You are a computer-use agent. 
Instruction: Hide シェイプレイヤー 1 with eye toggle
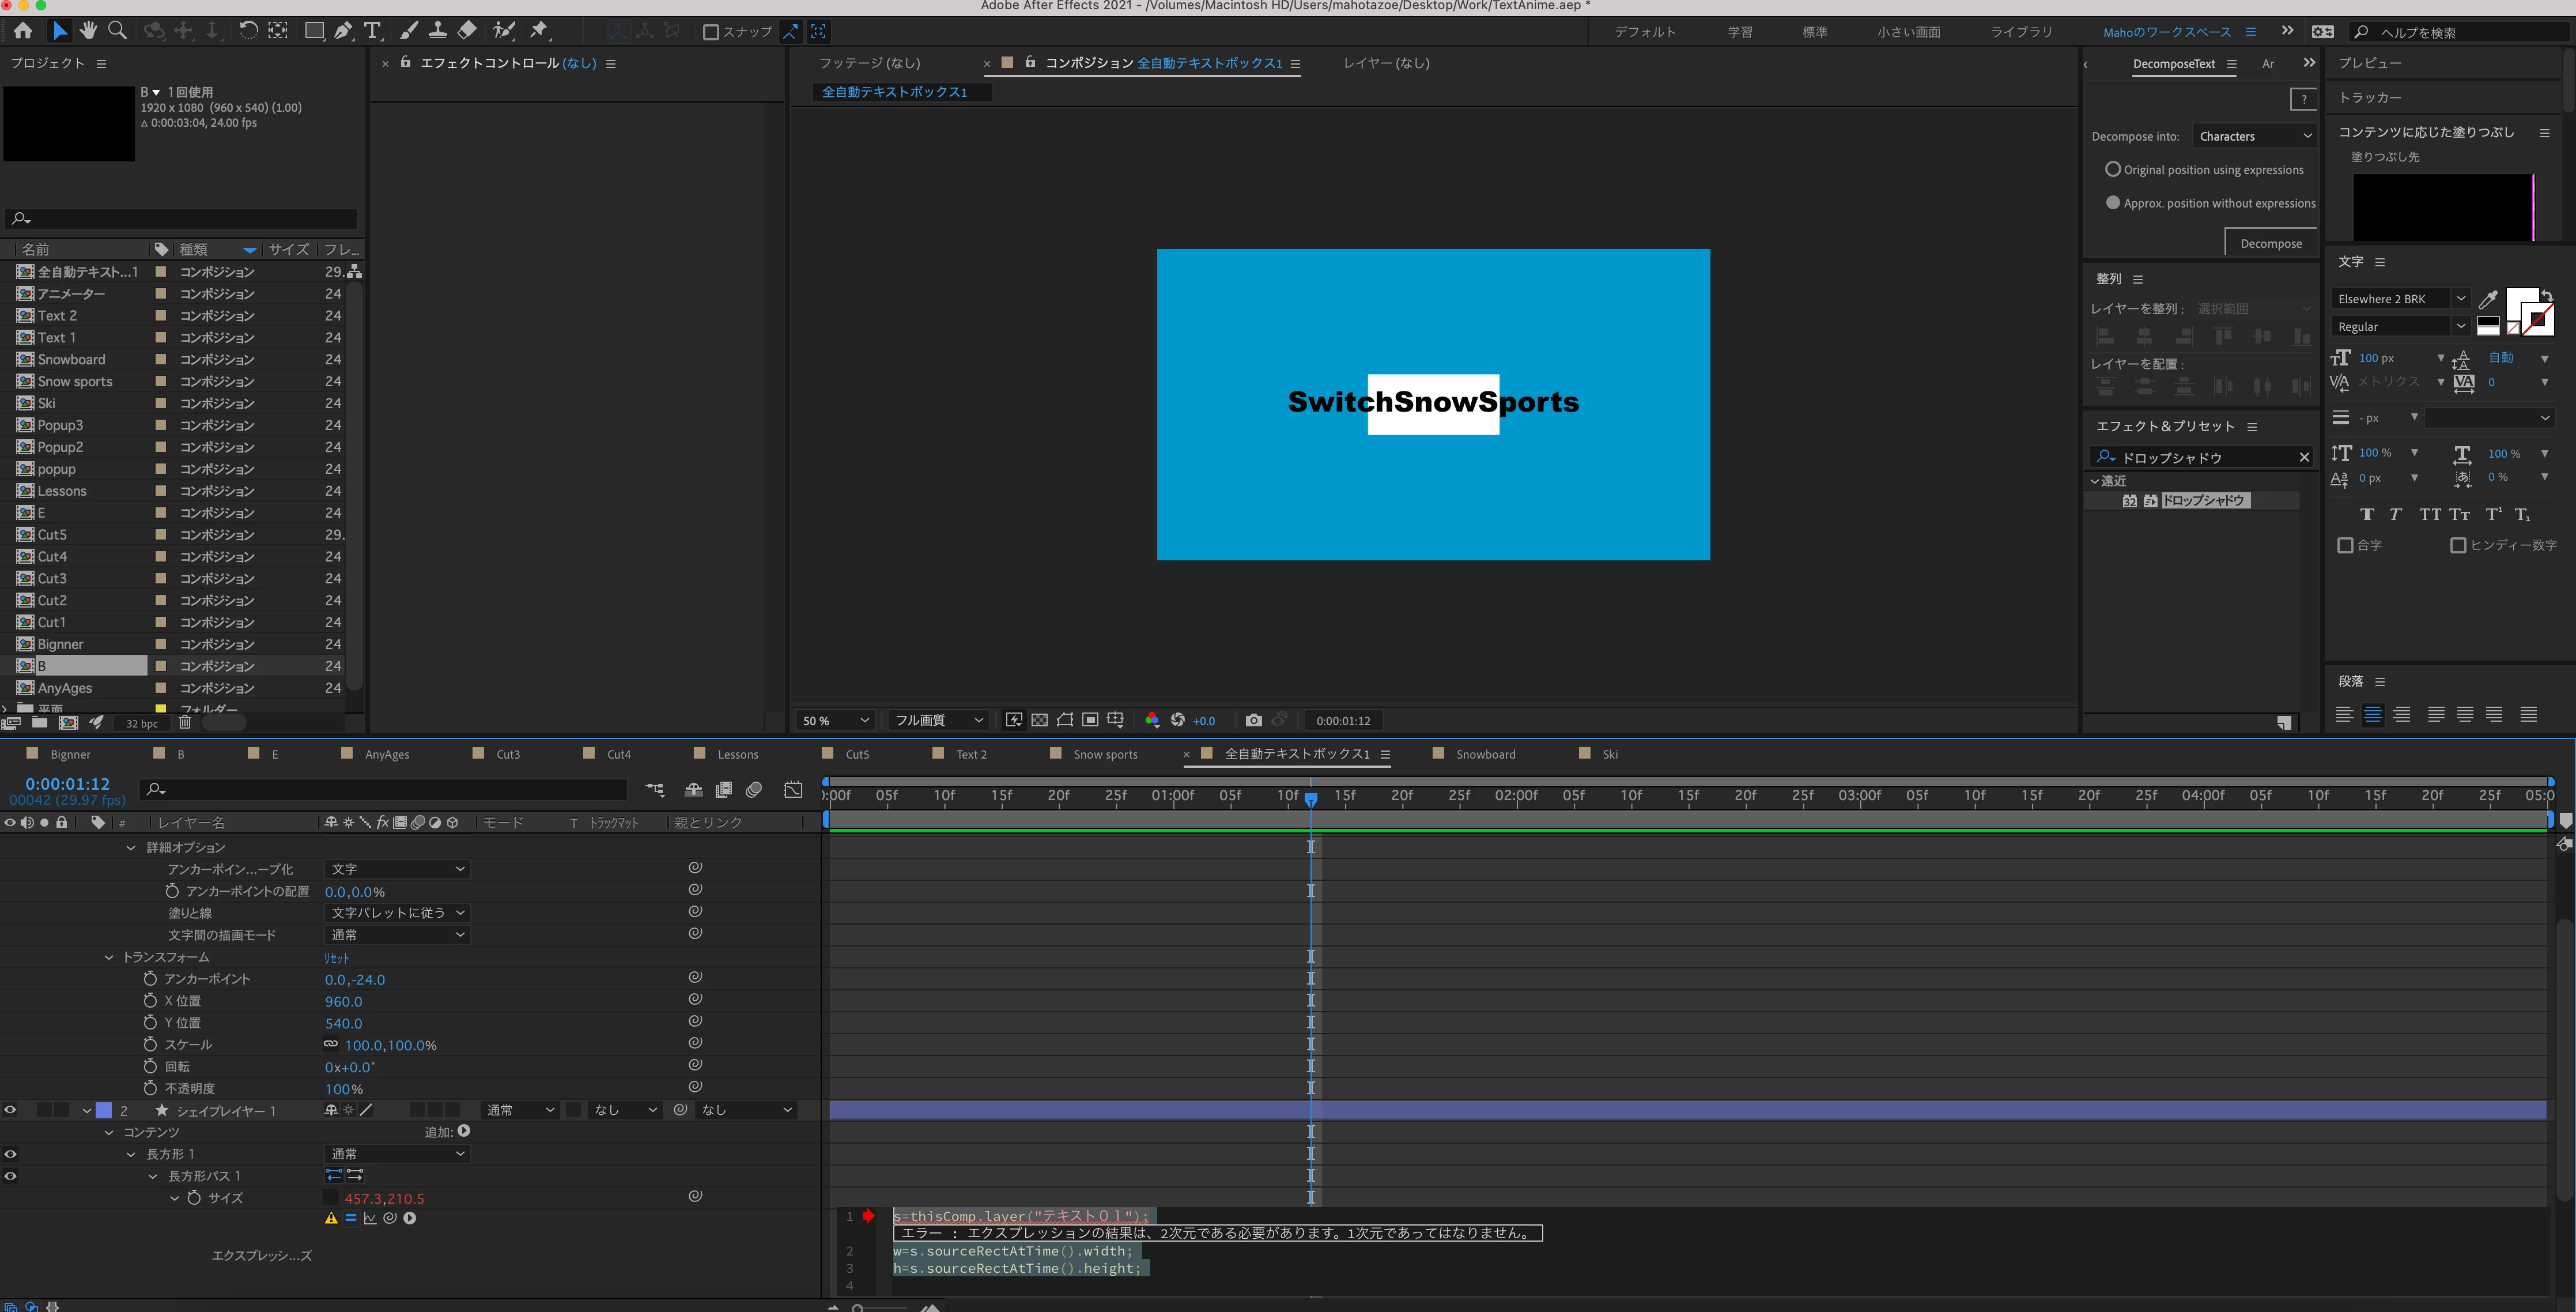click(11, 1110)
